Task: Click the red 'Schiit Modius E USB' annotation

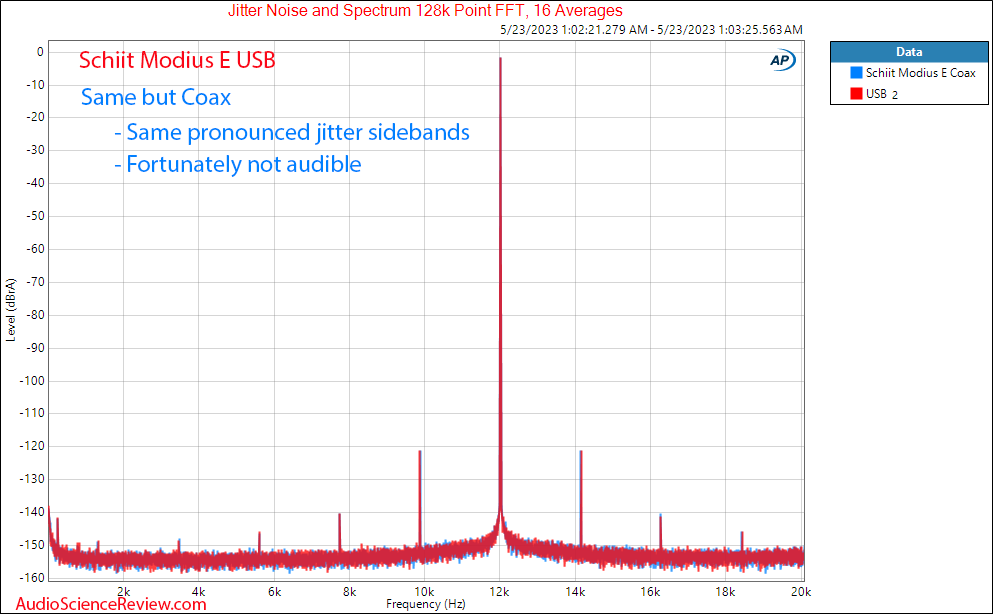Action: (177, 60)
